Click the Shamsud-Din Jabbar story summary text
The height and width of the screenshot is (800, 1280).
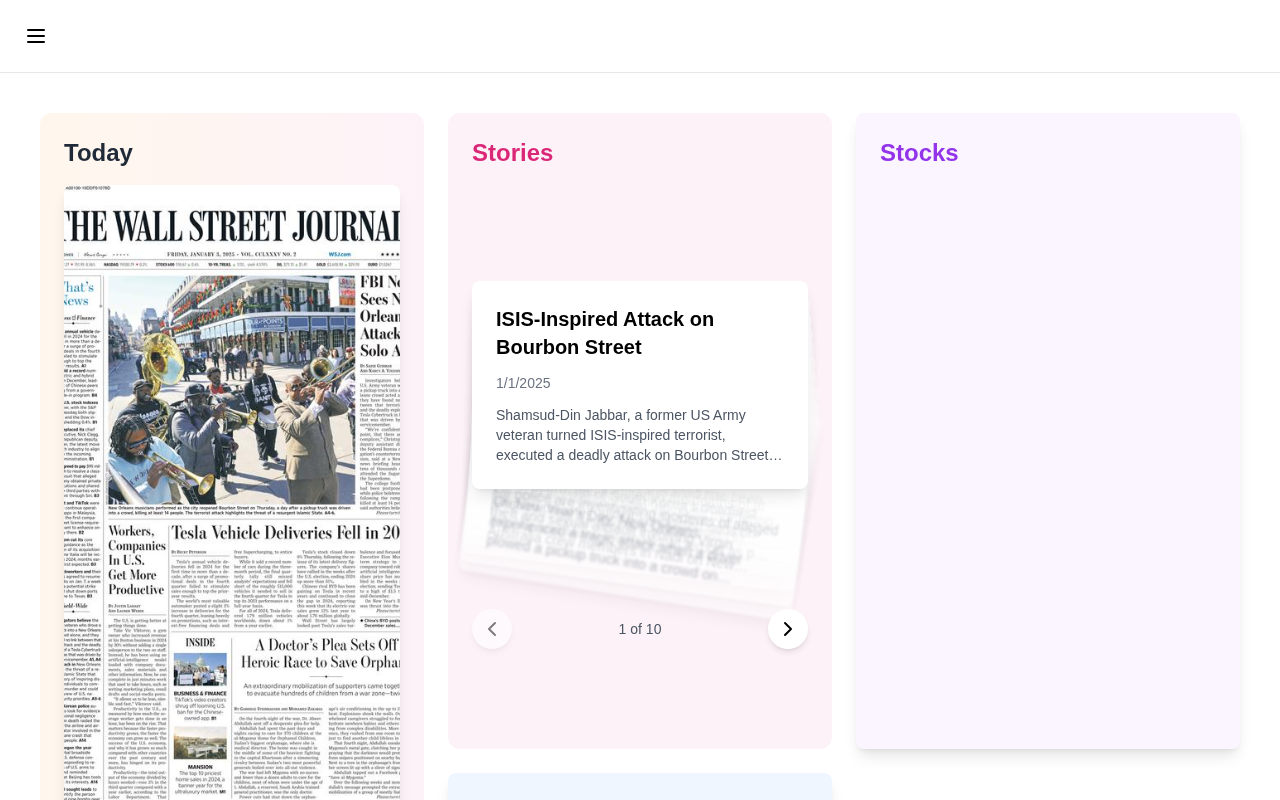pos(640,435)
